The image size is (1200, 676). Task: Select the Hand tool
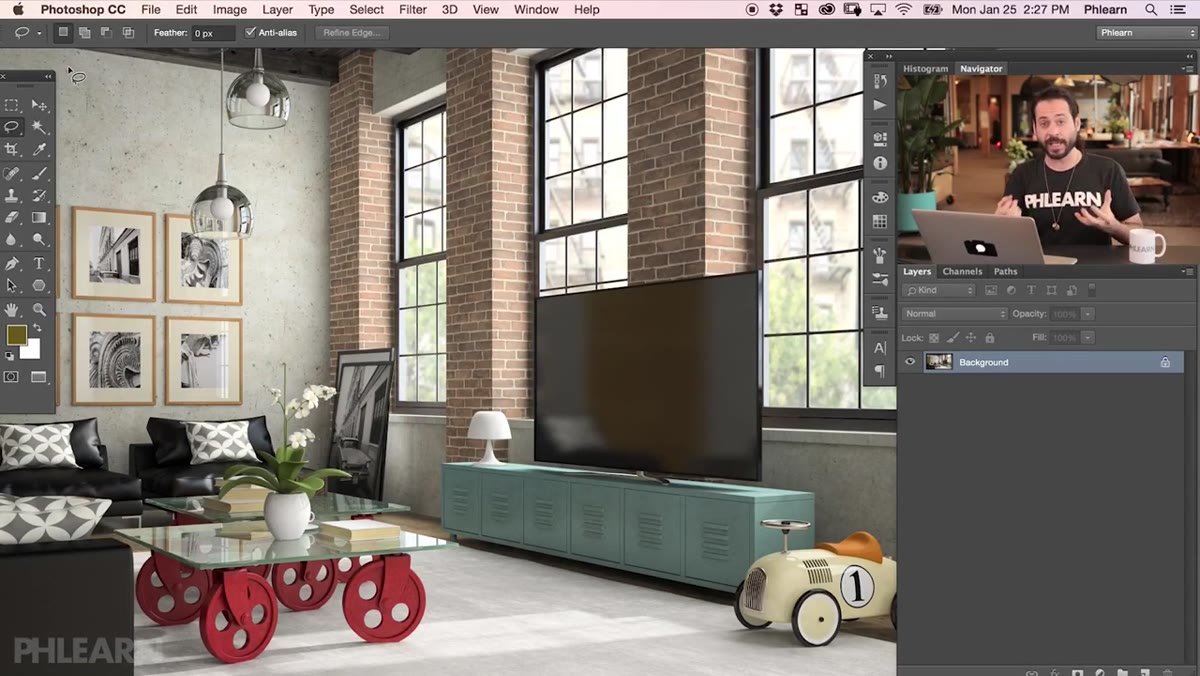pyautogui.click(x=12, y=310)
